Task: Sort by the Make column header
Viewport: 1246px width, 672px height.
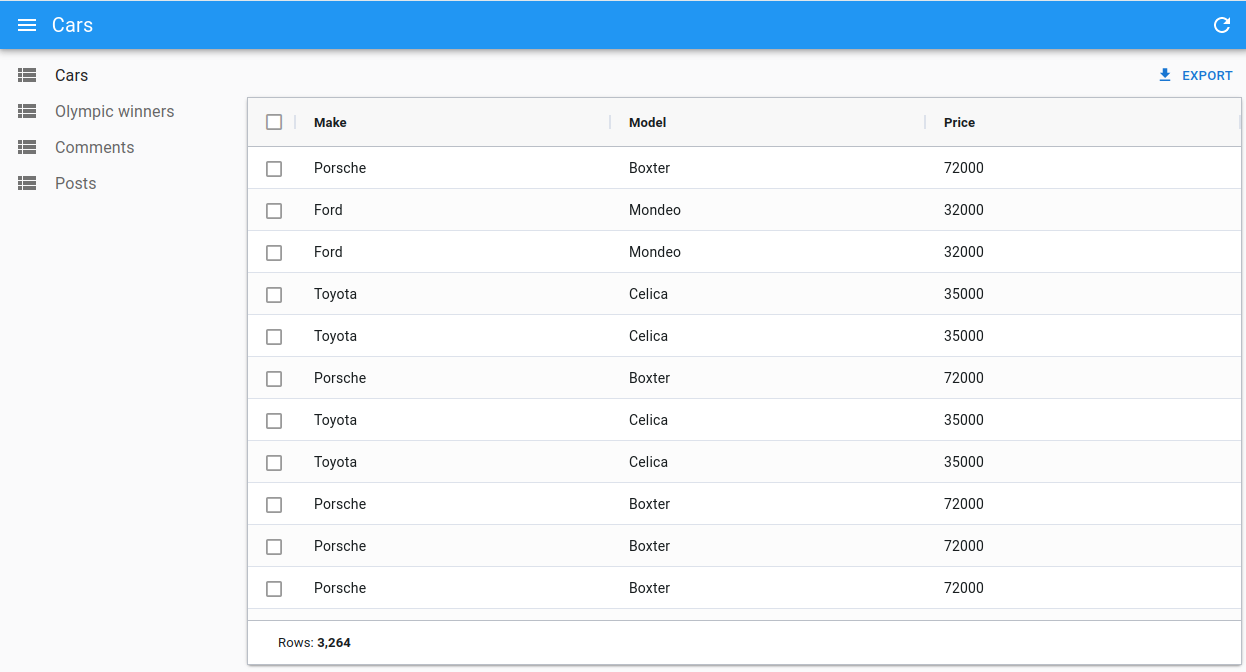Action: pyautogui.click(x=330, y=122)
